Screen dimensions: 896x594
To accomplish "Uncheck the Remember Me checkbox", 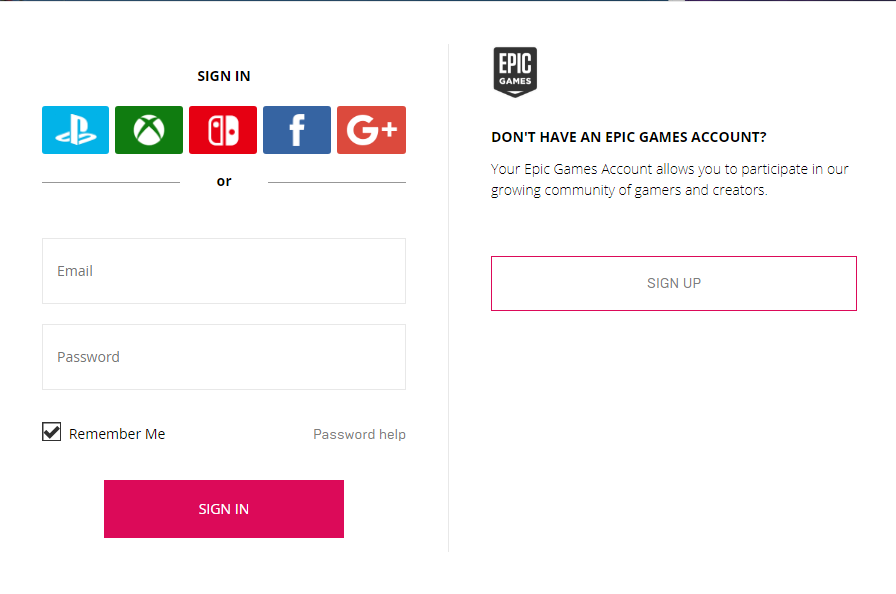I will coord(52,432).
